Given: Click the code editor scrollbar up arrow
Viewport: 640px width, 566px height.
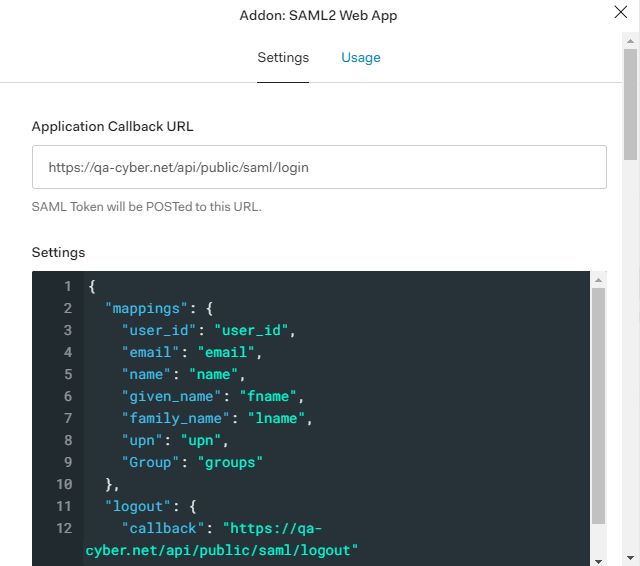Looking at the screenshot, I should pos(598,280).
